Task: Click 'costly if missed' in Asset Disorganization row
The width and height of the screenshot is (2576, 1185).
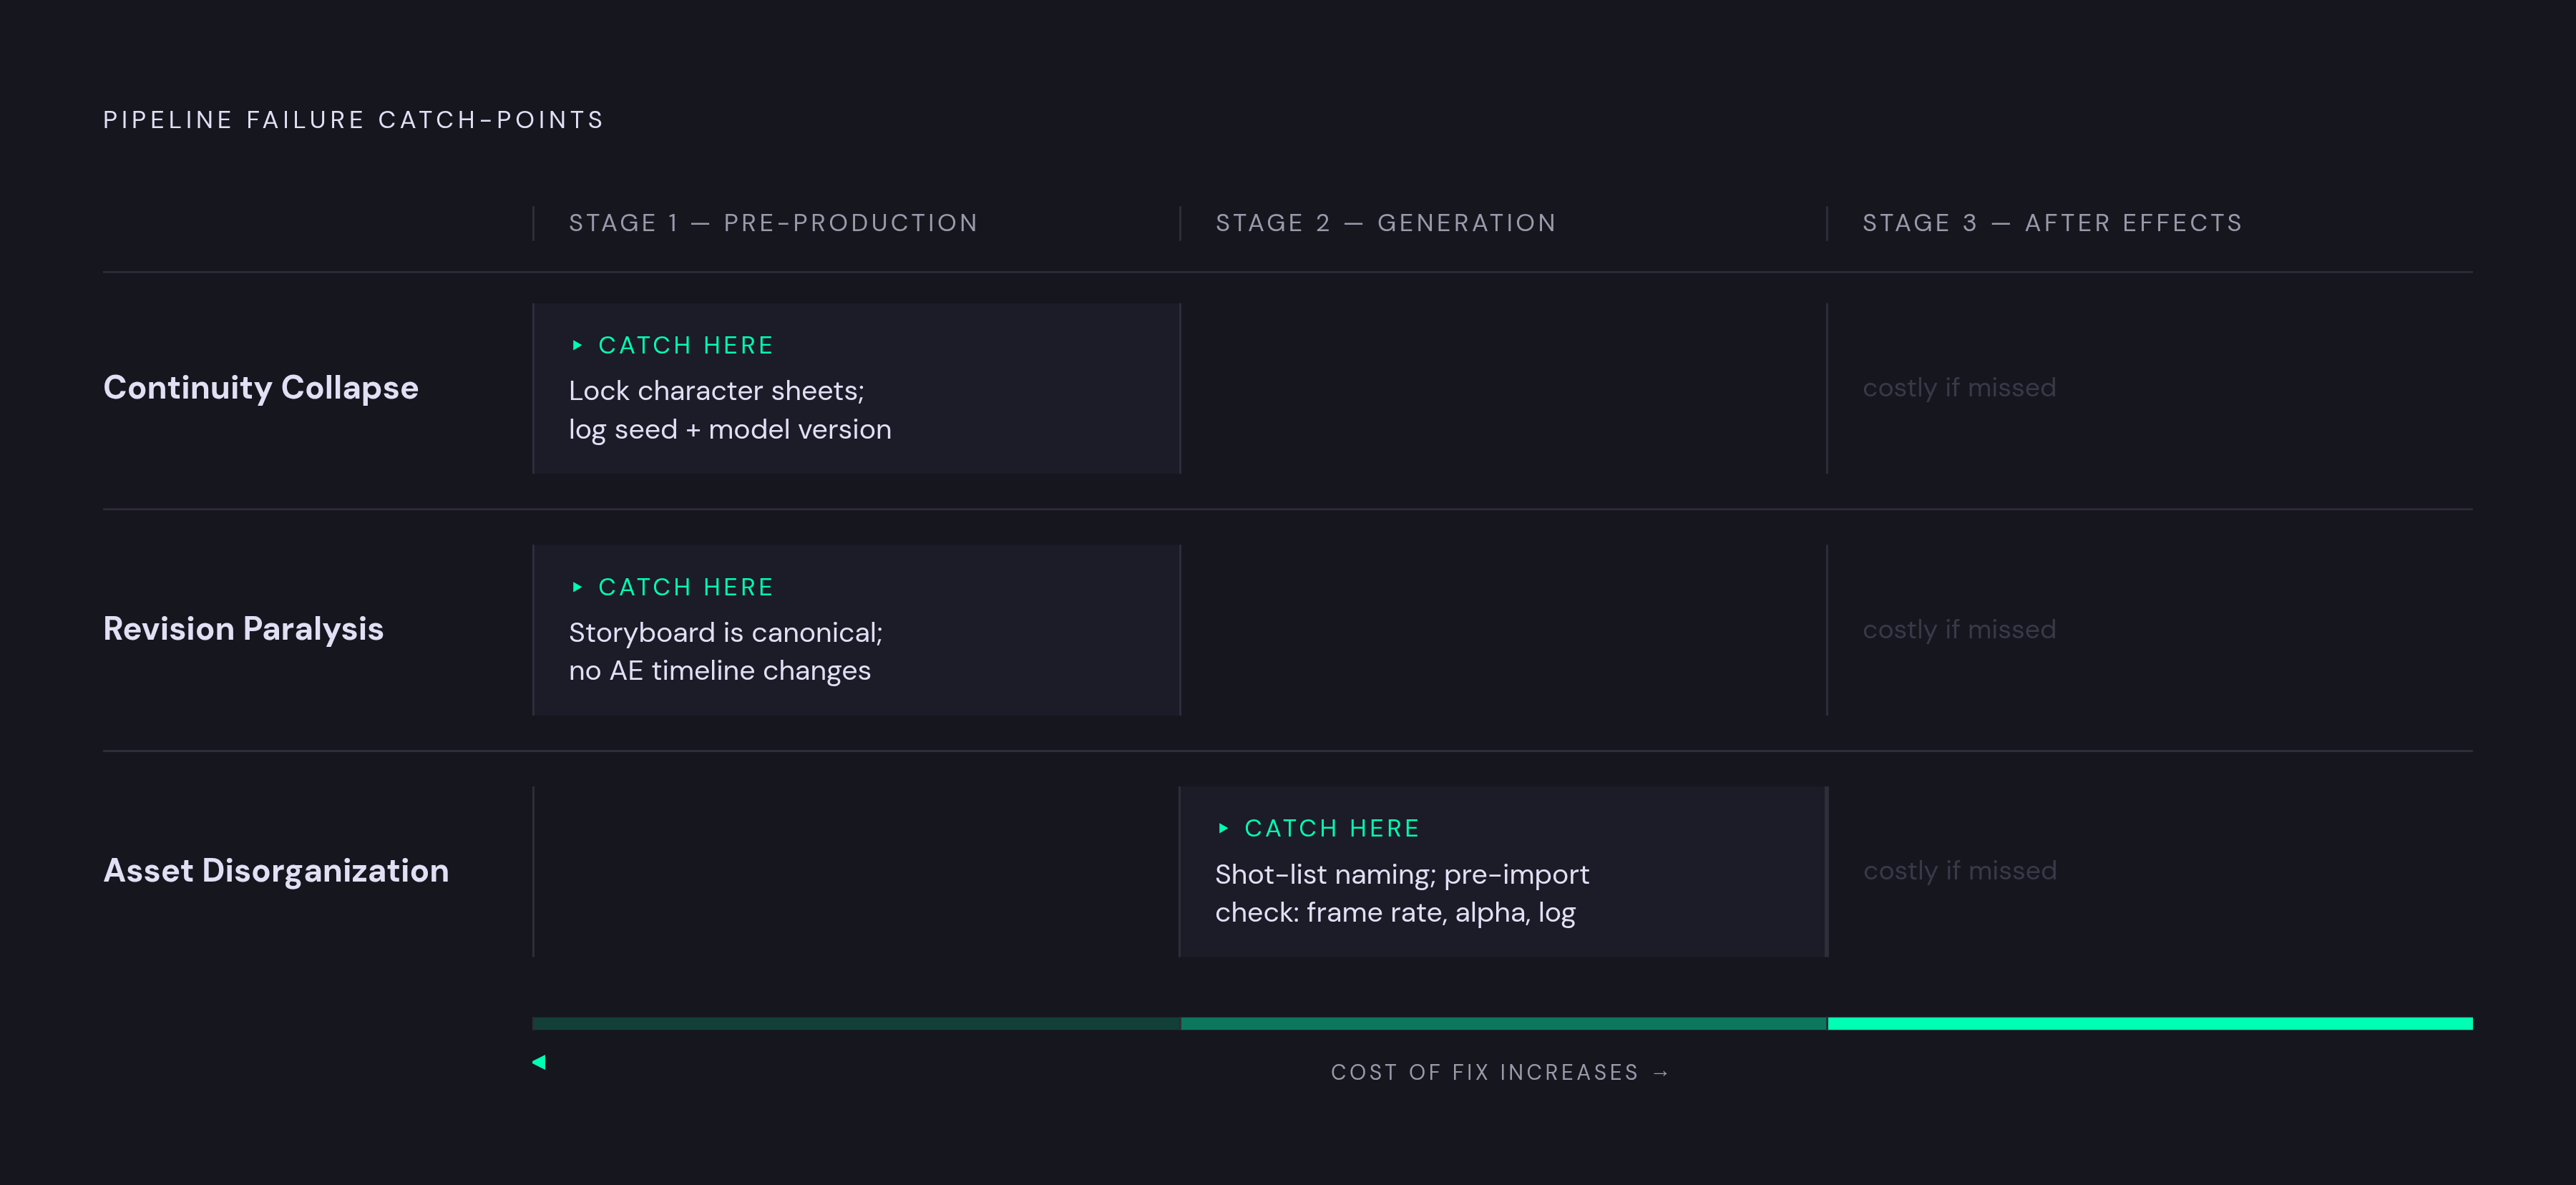Action: tap(1959, 871)
